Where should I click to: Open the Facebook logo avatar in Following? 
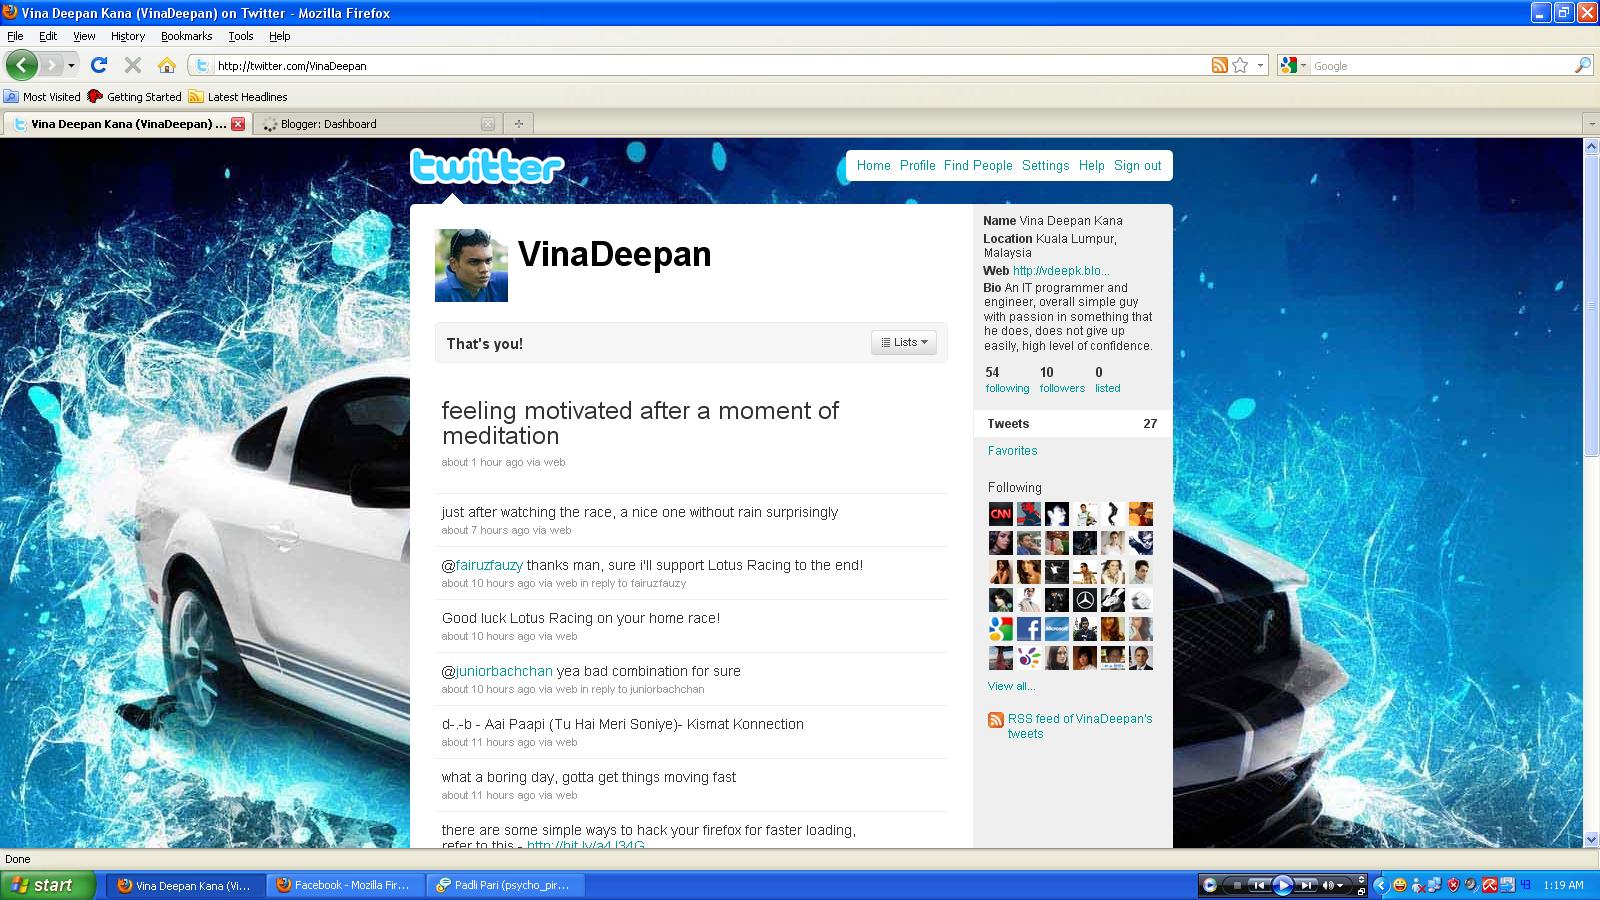coord(1028,629)
